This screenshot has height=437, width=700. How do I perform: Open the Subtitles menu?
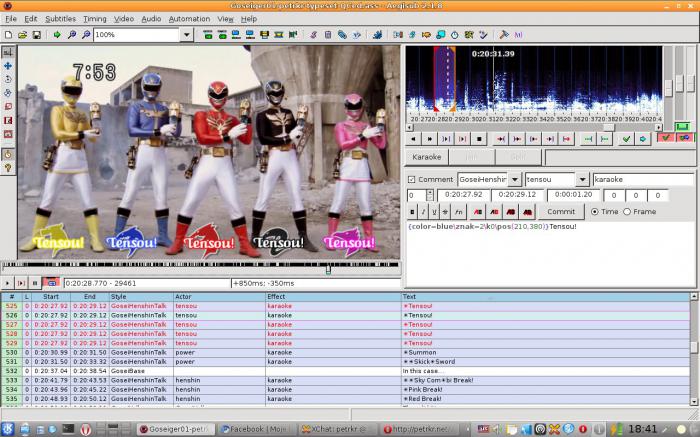pyautogui.click(x=60, y=19)
